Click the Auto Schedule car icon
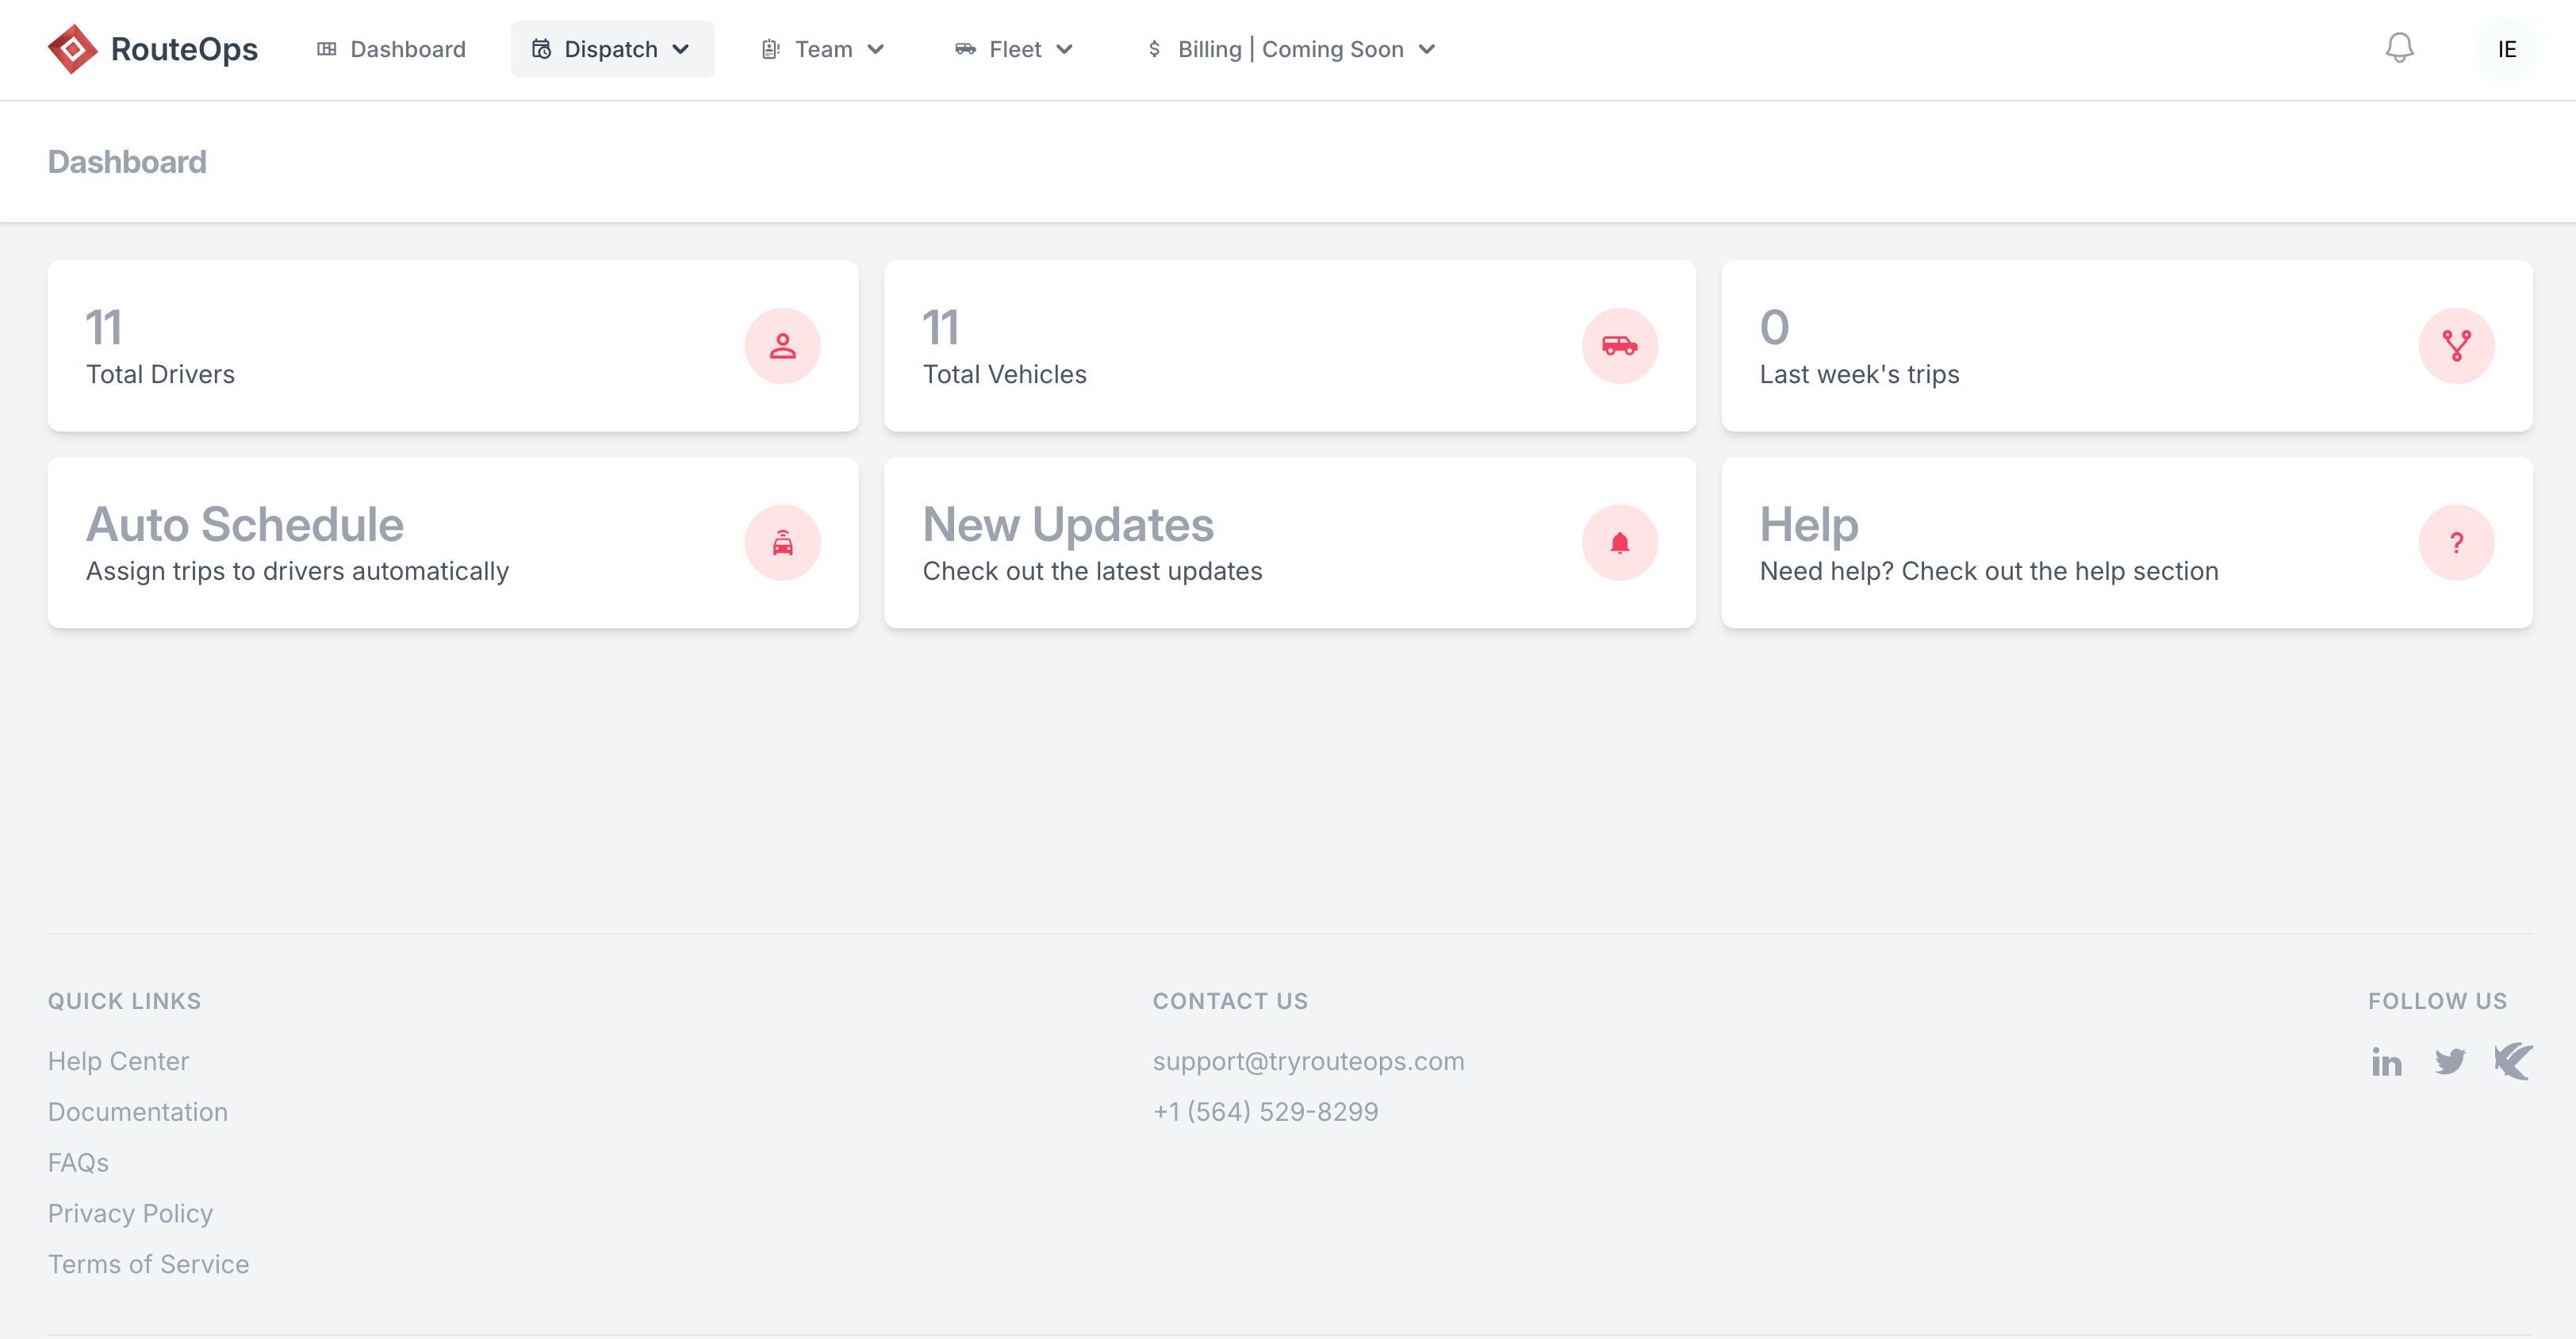The height and width of the screenshot is (1339, 2576). coord(782,543)
